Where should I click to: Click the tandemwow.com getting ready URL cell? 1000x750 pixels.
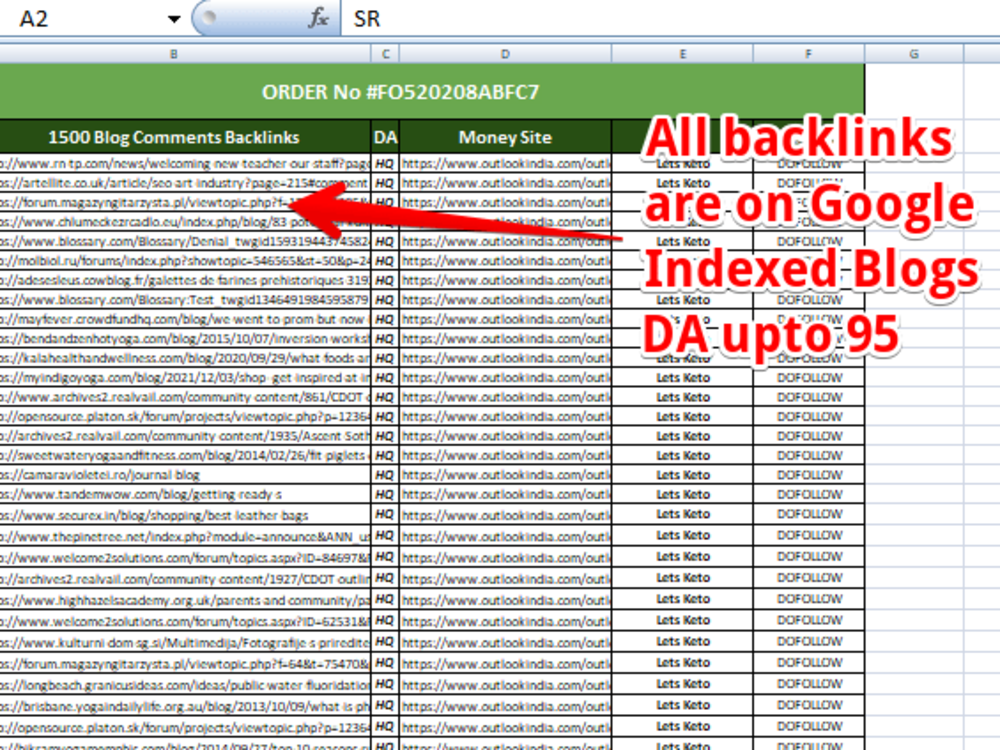pyautogui.click(x=185, y=494)
